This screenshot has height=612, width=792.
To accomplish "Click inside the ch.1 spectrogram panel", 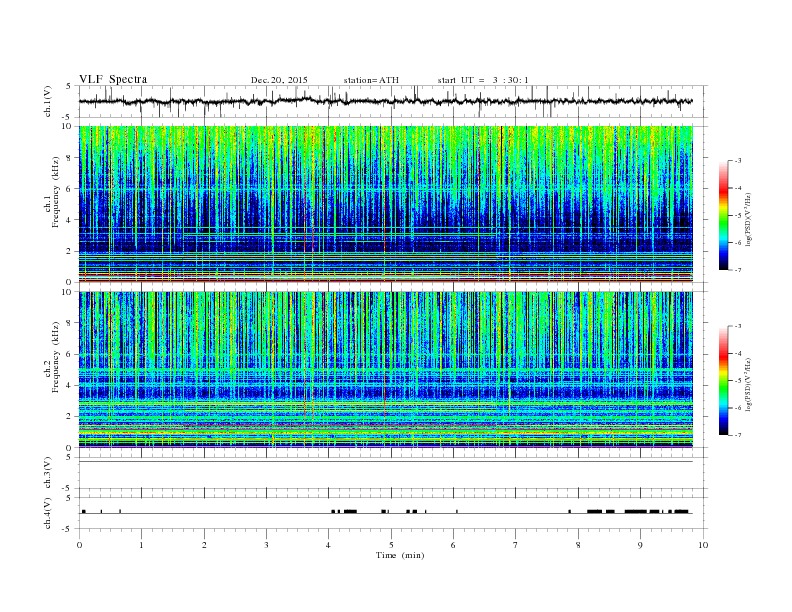I will [x=386, y=204].
